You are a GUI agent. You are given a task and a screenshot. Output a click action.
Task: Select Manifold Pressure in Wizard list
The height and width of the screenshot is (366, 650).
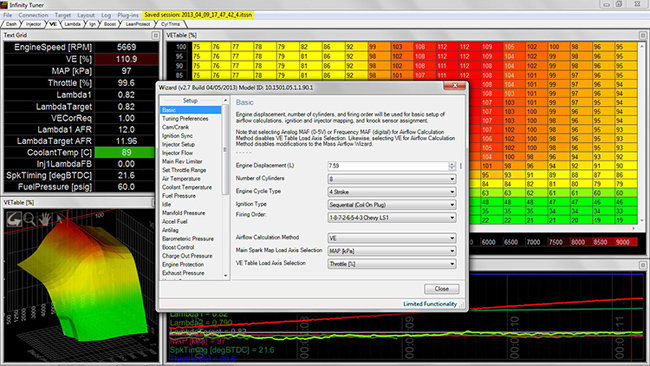pyautogui.click(x=183, y=213)
